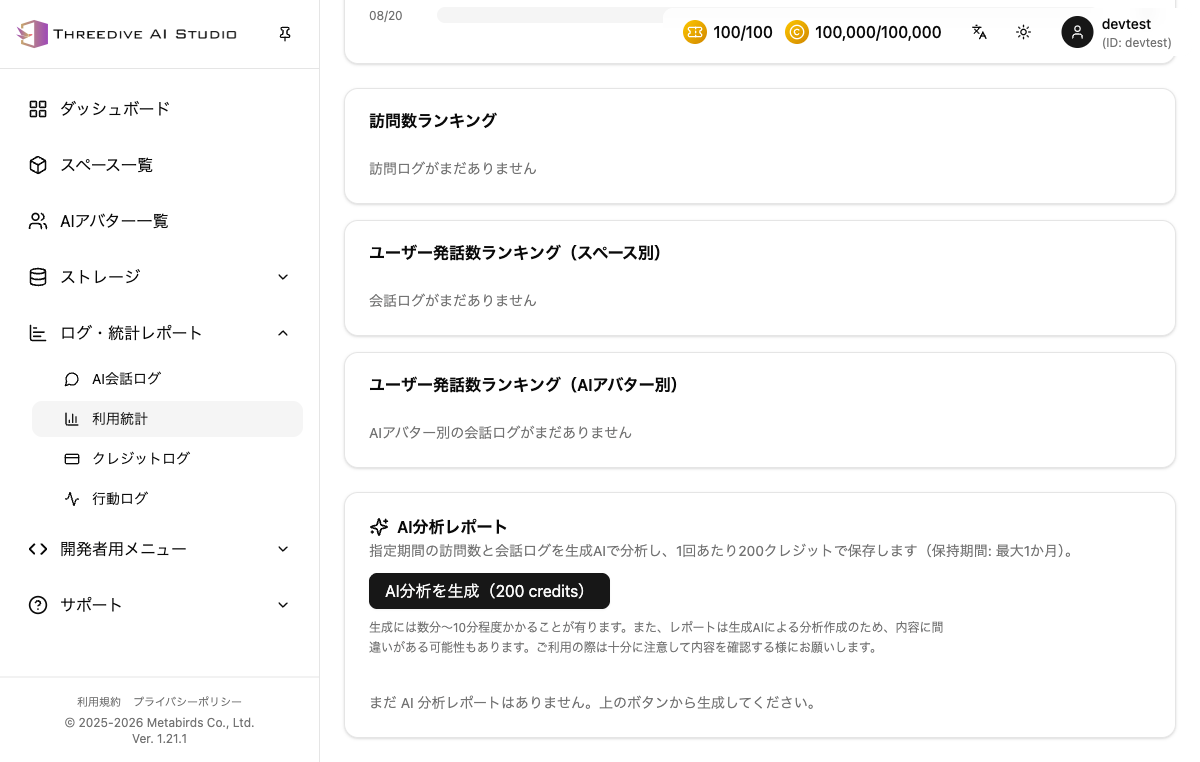1200x762 pixels.
Task: Click 訪問ログがまだありません text
Action: click(x=453, y=169)
